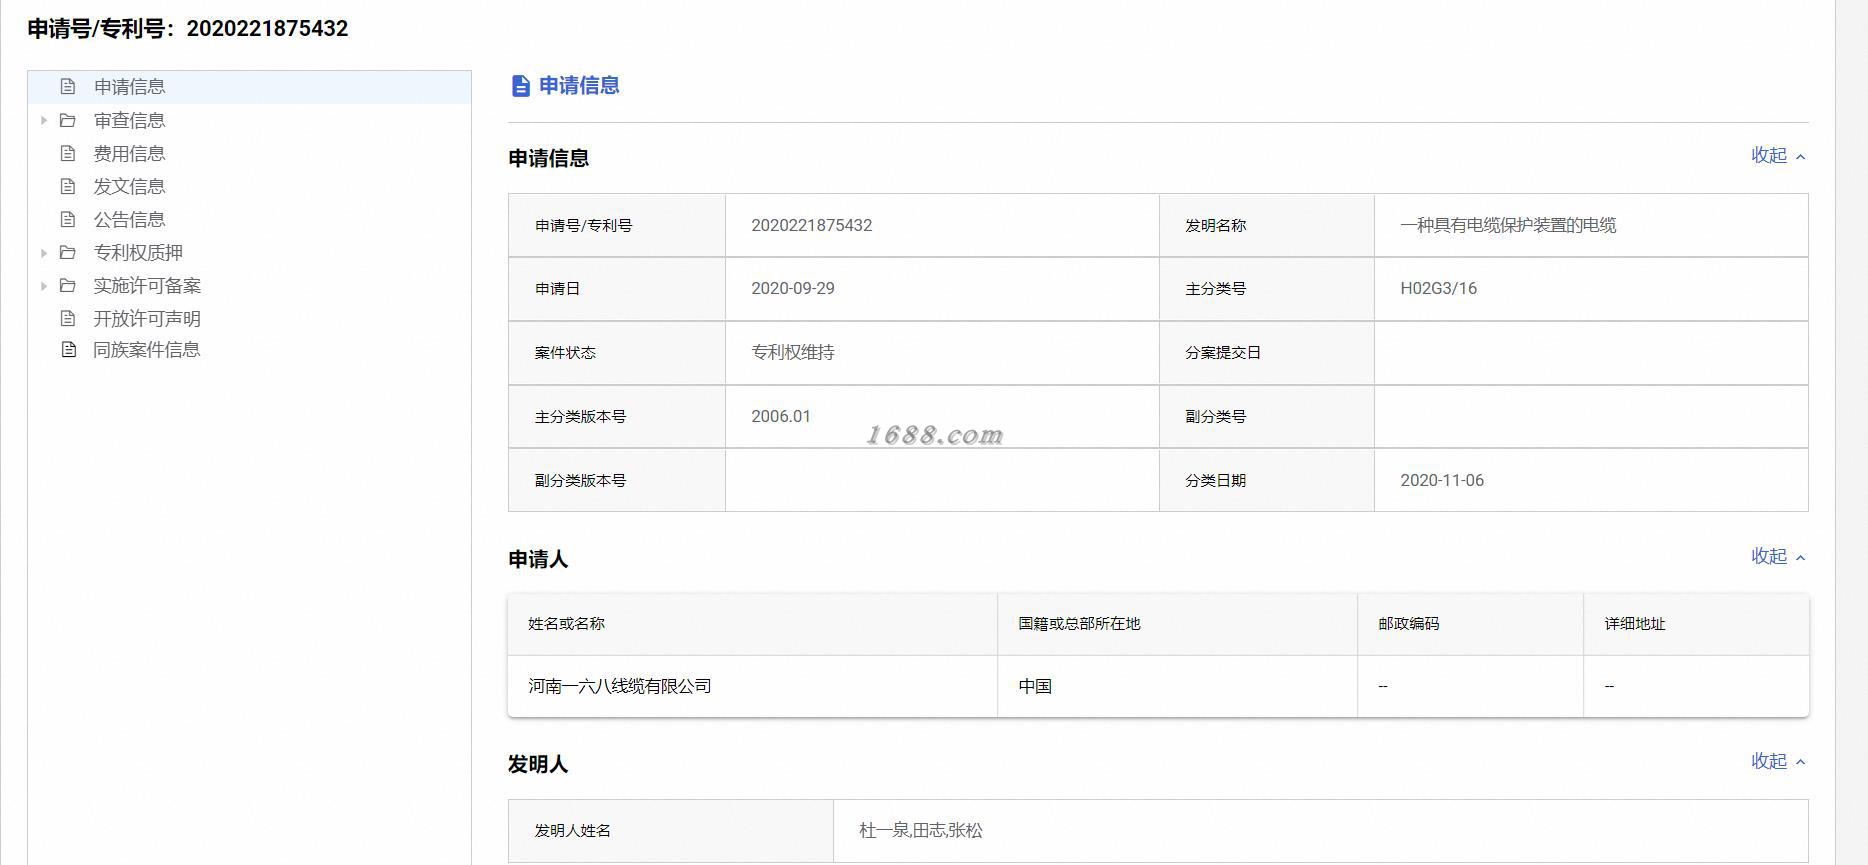The width and height of the screenshot is (1868, 865).
Task: Click inventor names 杜一泉,田志,张松
Action: coord(921,830)
